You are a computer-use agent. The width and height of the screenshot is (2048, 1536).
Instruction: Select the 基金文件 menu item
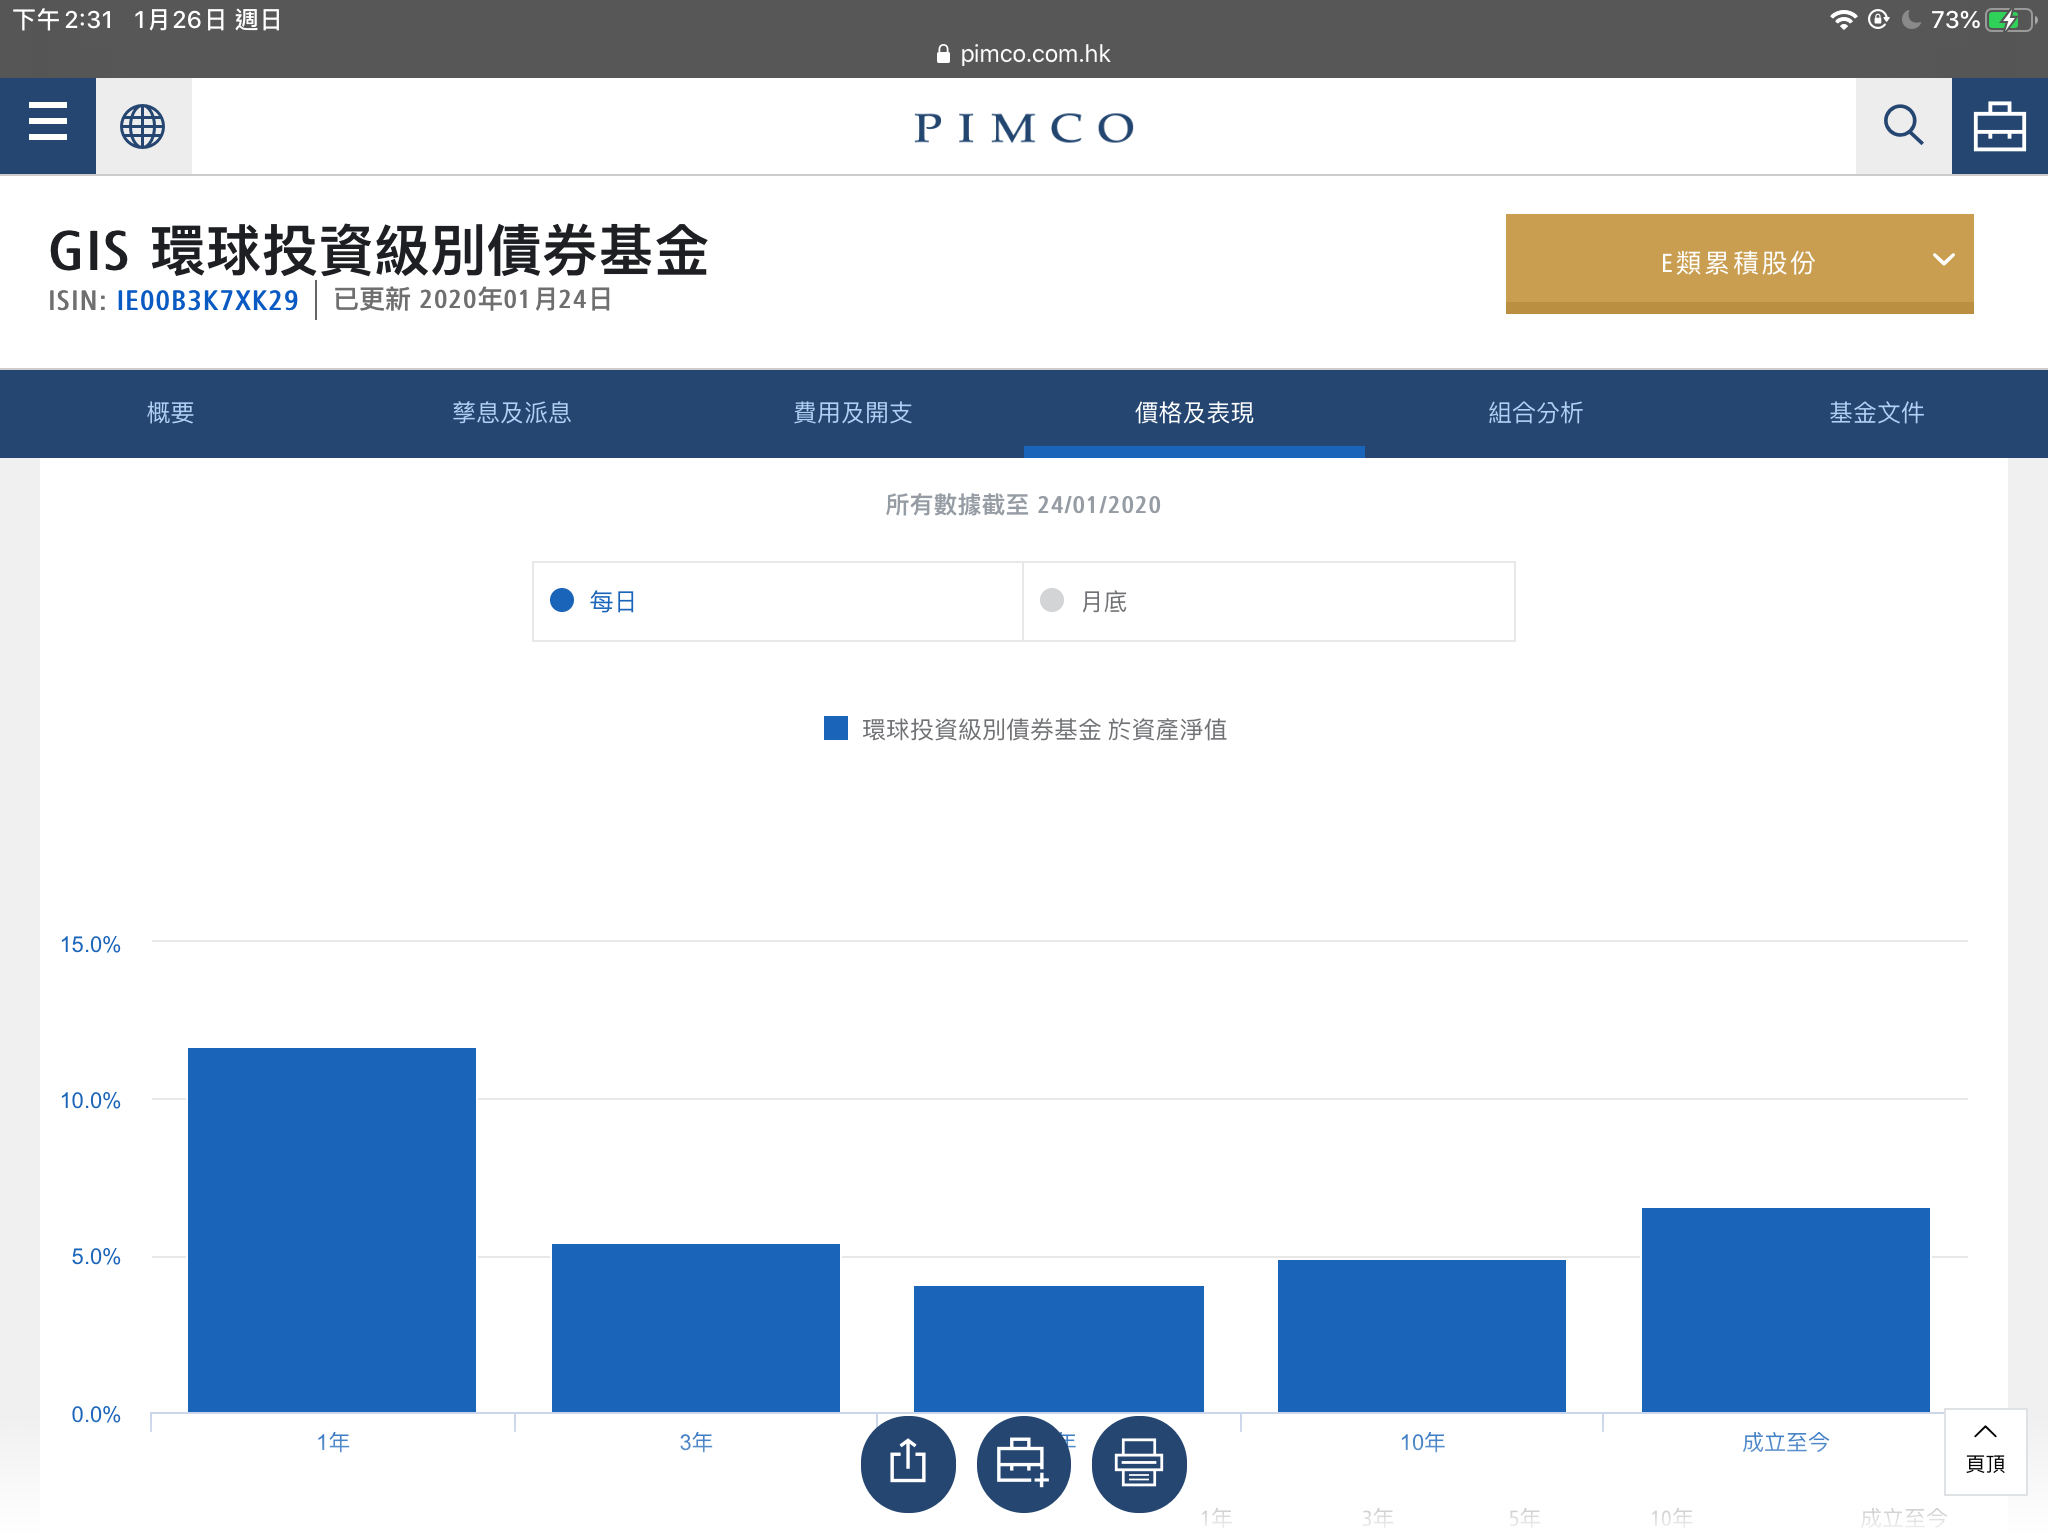point(1876,412)
